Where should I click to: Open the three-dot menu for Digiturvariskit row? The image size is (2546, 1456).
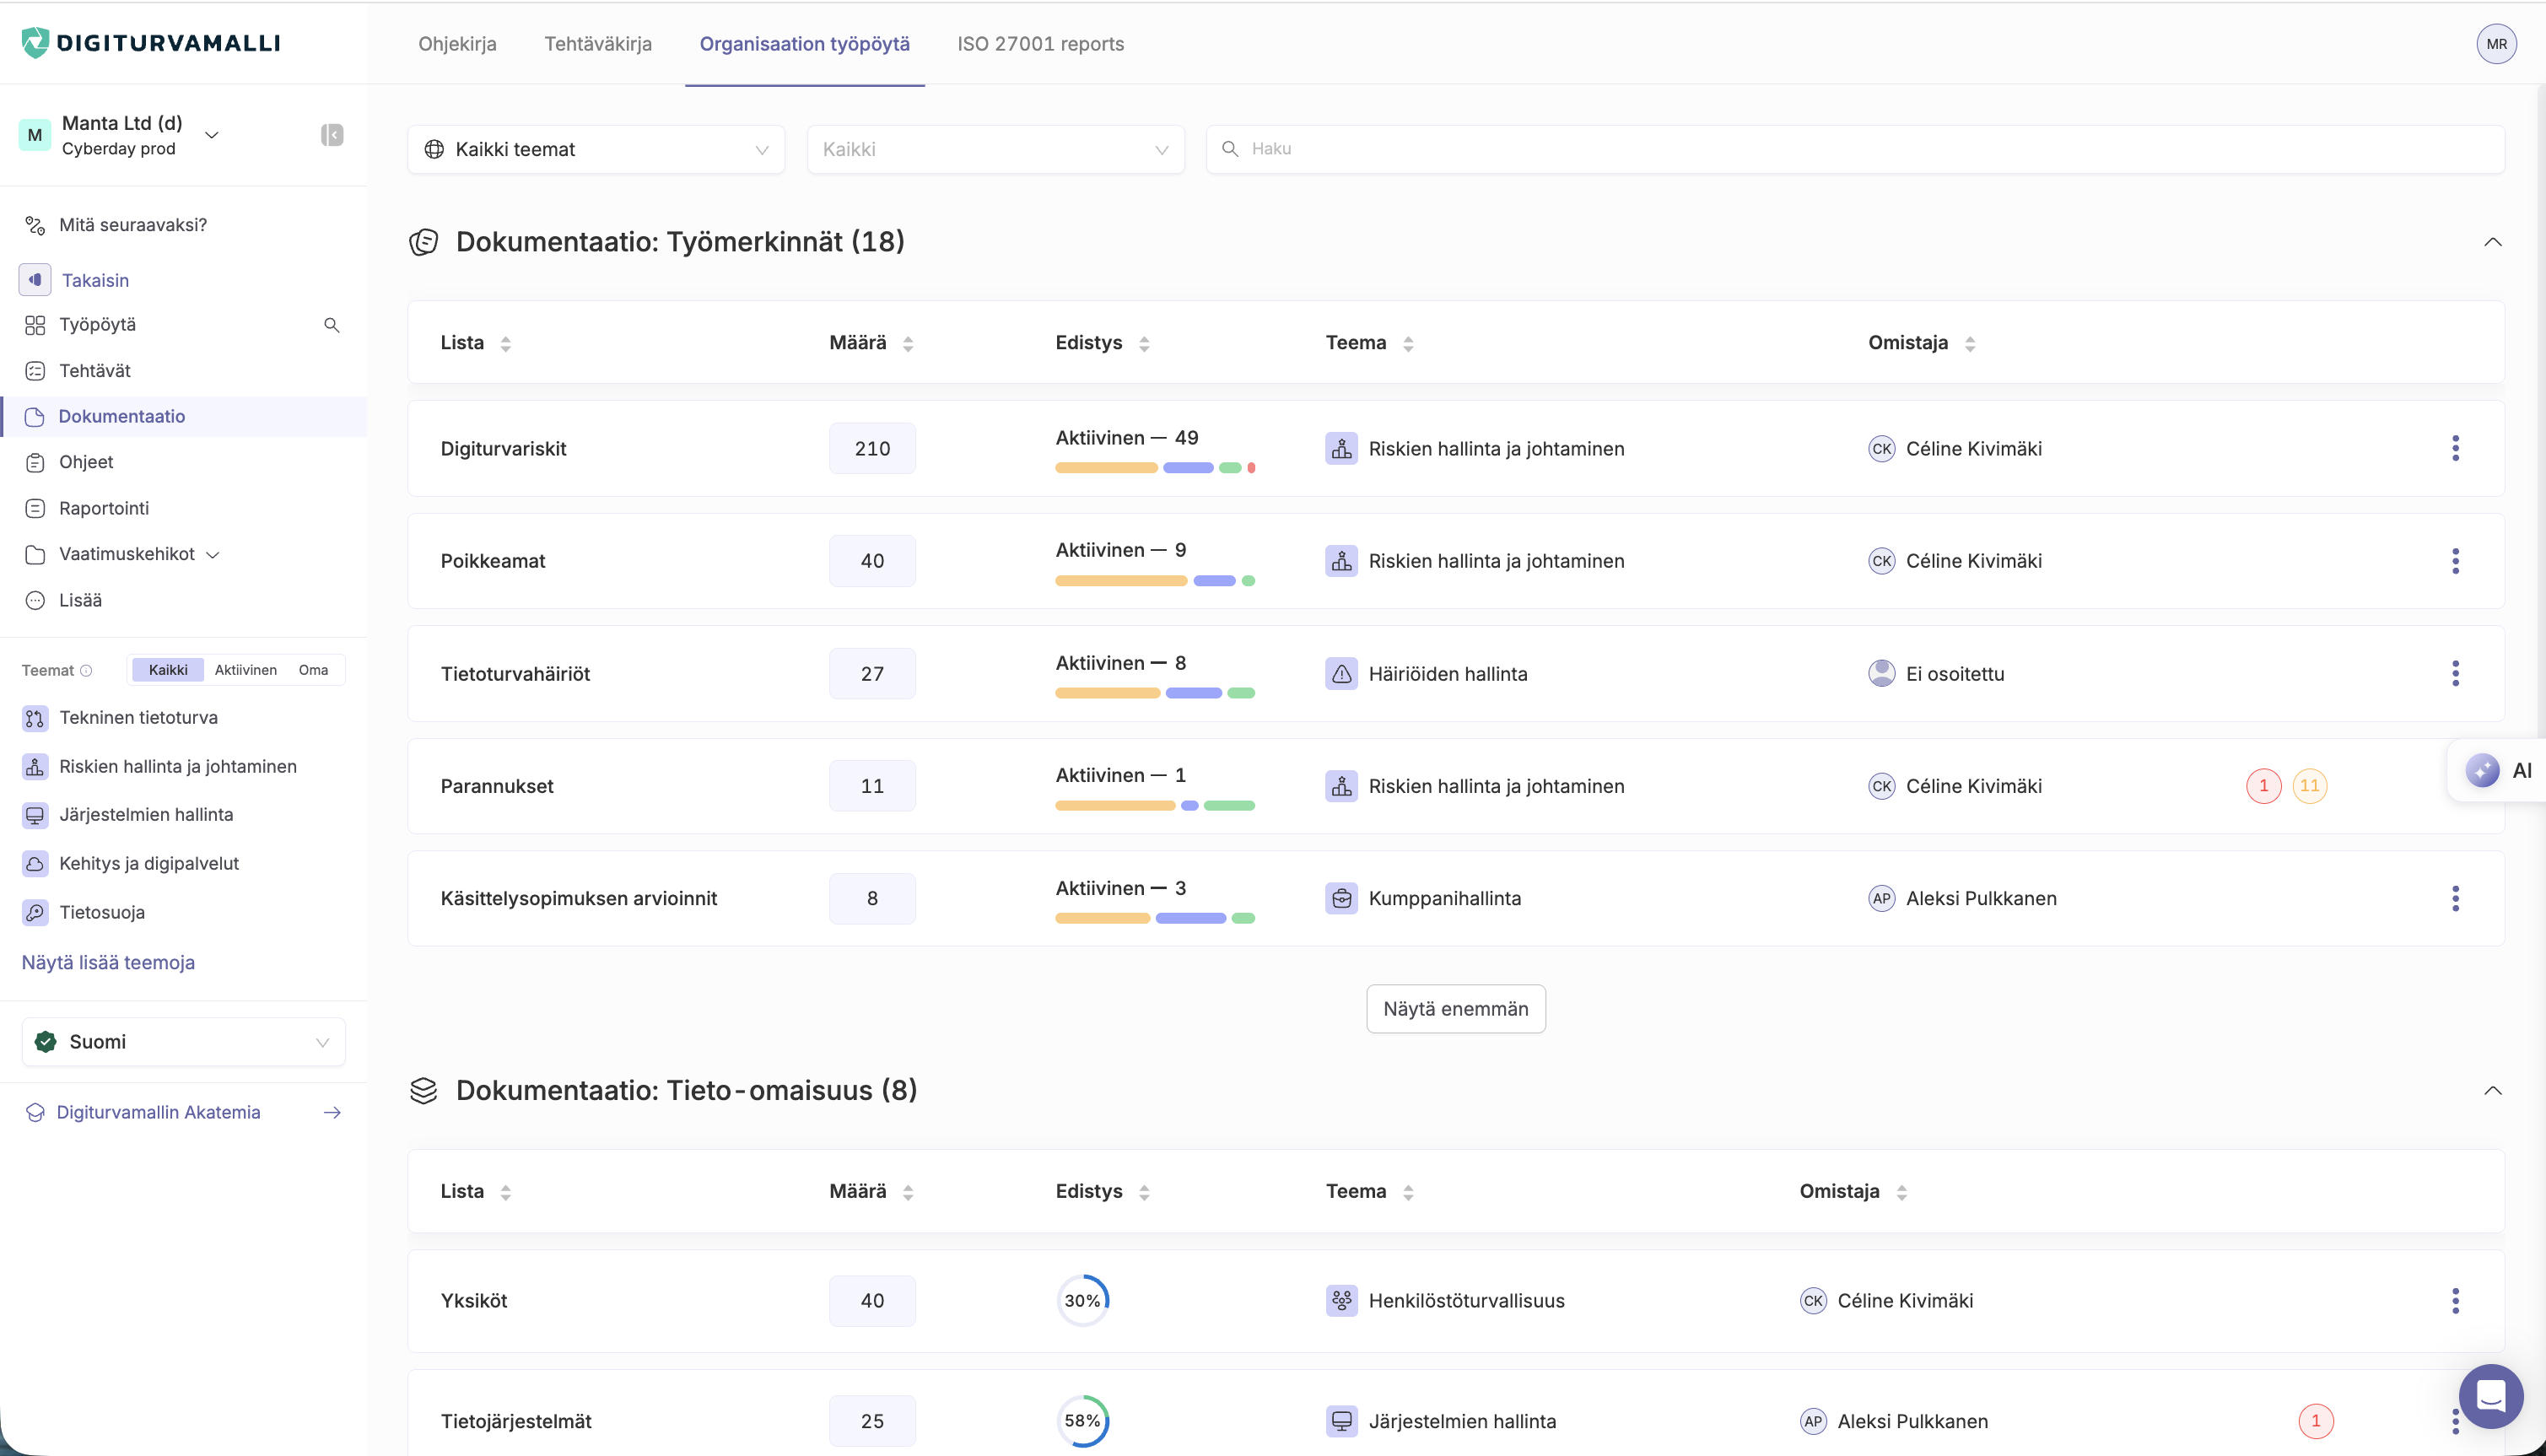pyautogui.click(x=2455, y=448)
